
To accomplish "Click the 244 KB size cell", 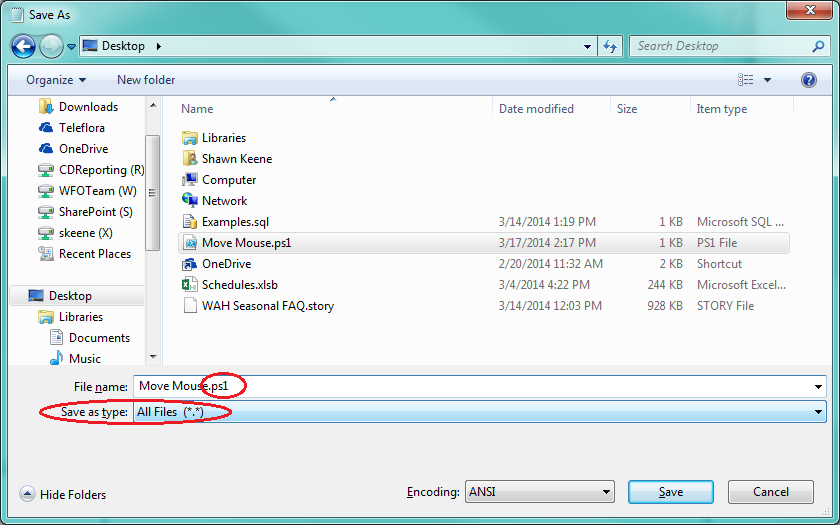I will [x=665, y=285].
